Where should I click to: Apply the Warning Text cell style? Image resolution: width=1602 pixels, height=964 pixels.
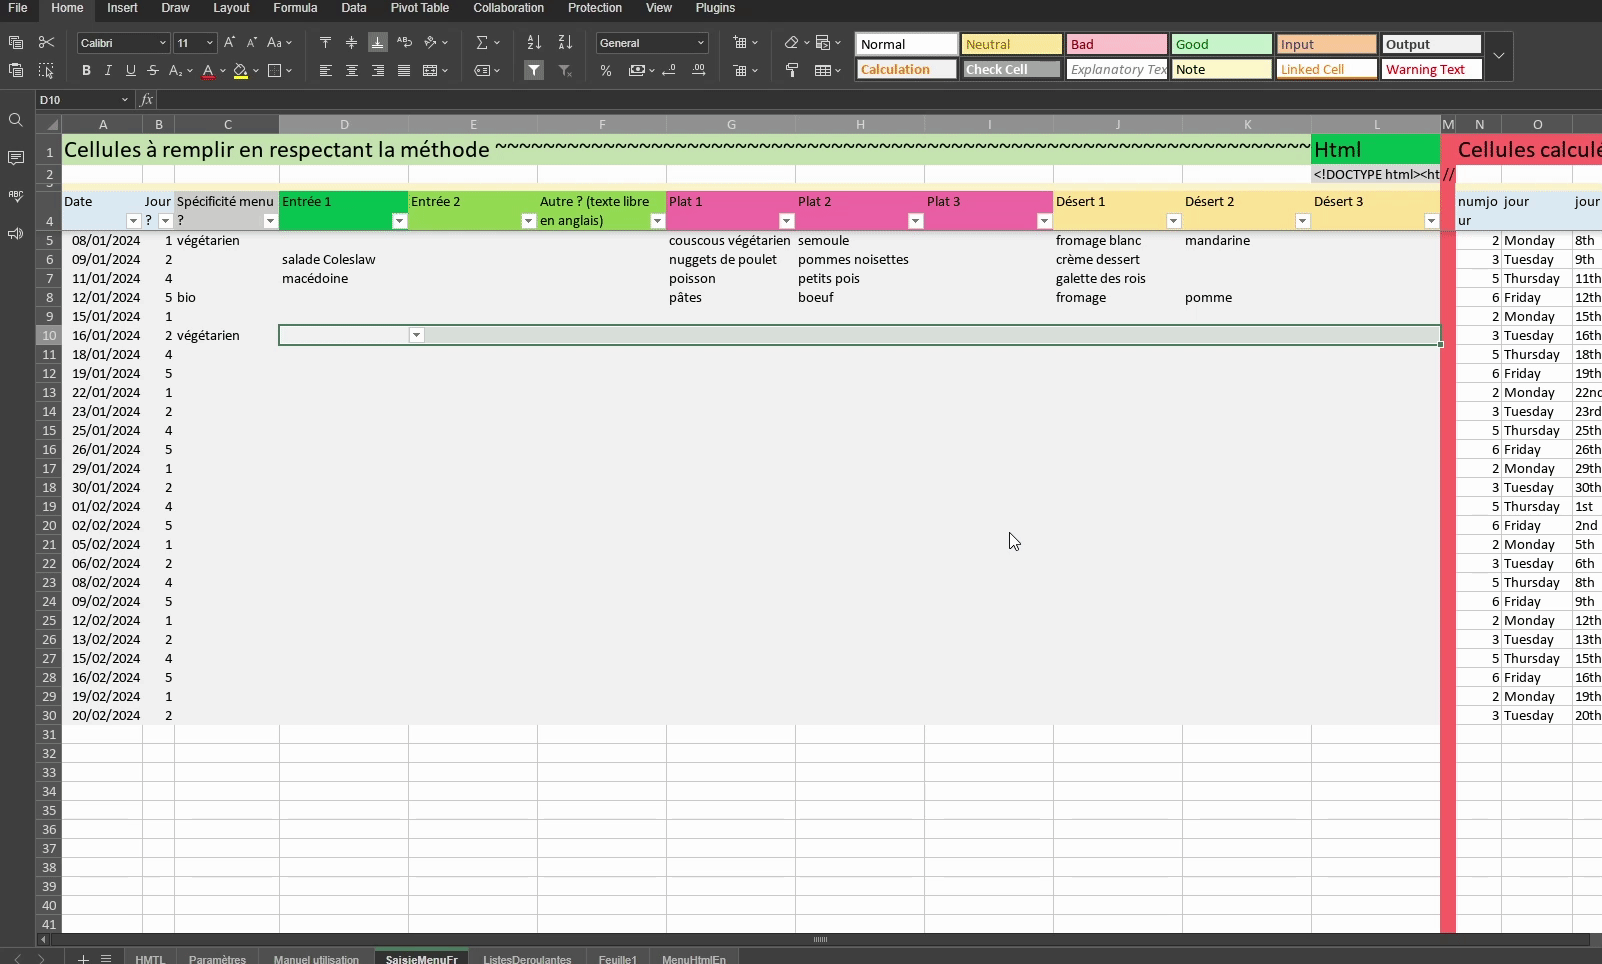1431,69
